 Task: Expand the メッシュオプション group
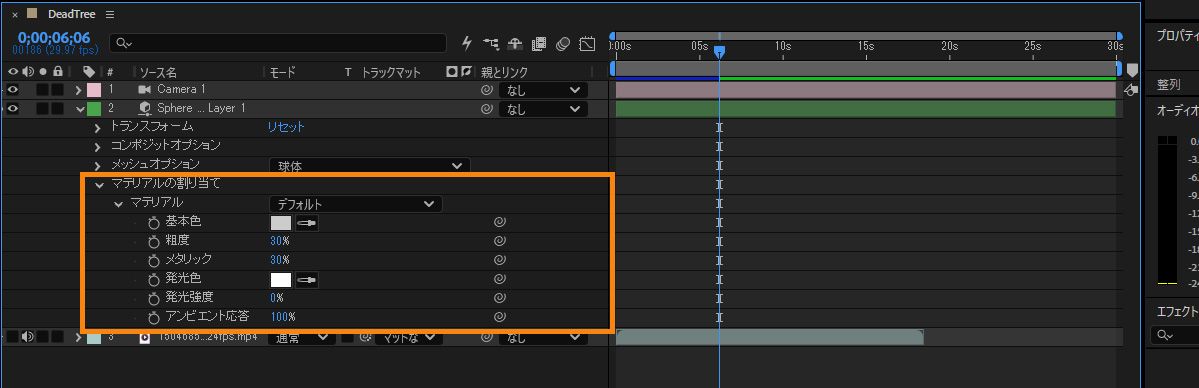click(97, 165)
